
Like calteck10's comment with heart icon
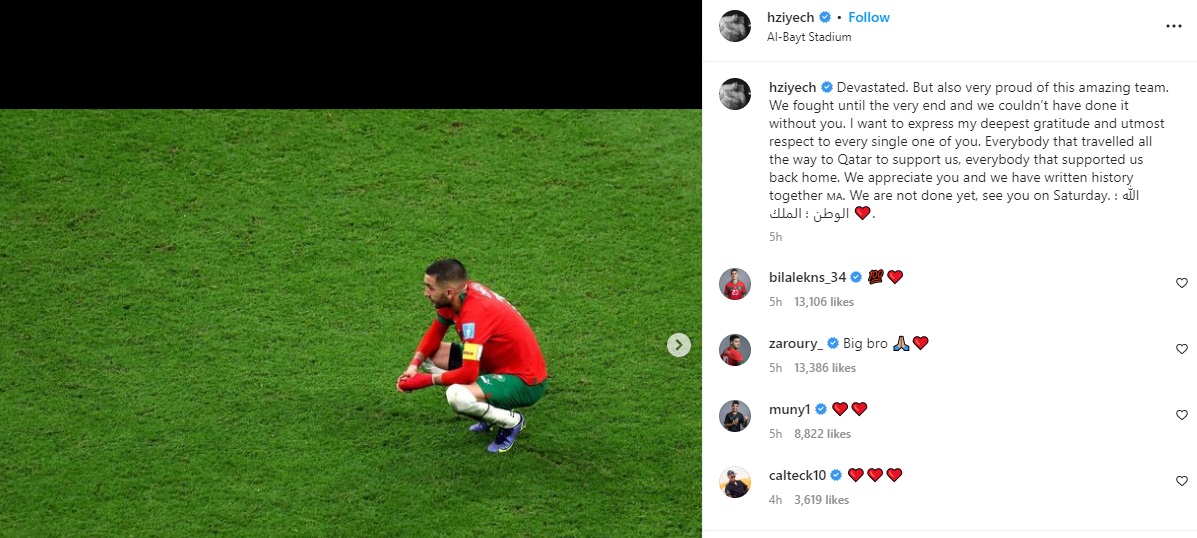[1182, 481]
